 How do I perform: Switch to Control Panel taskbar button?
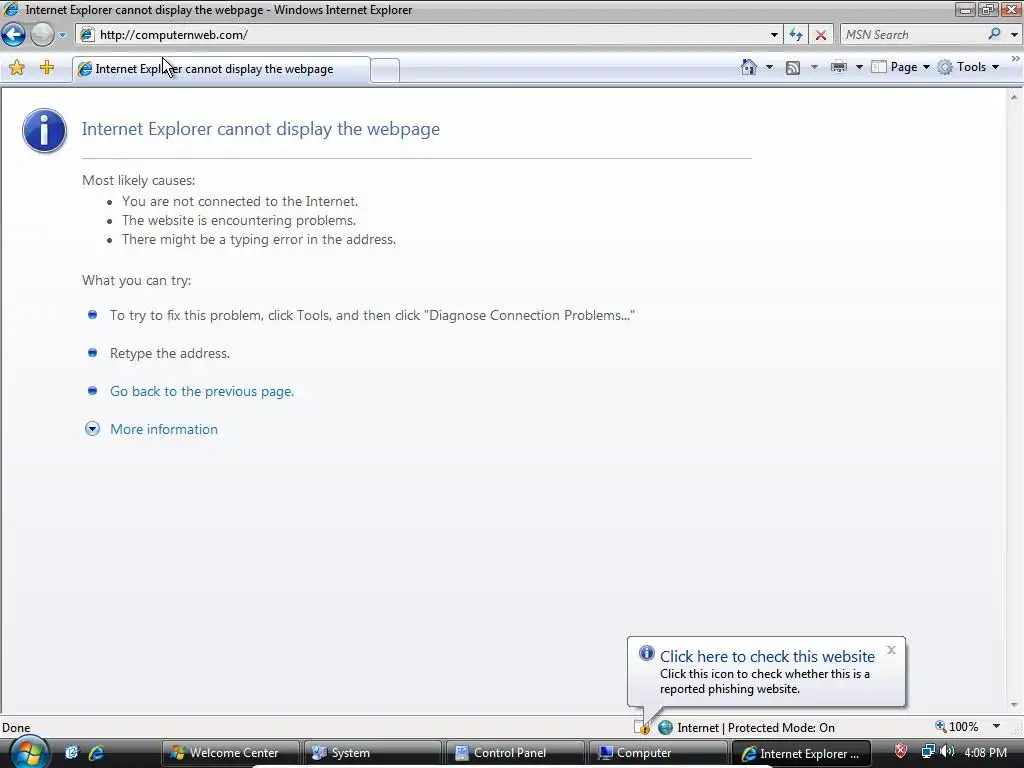(x=515, y=753)
